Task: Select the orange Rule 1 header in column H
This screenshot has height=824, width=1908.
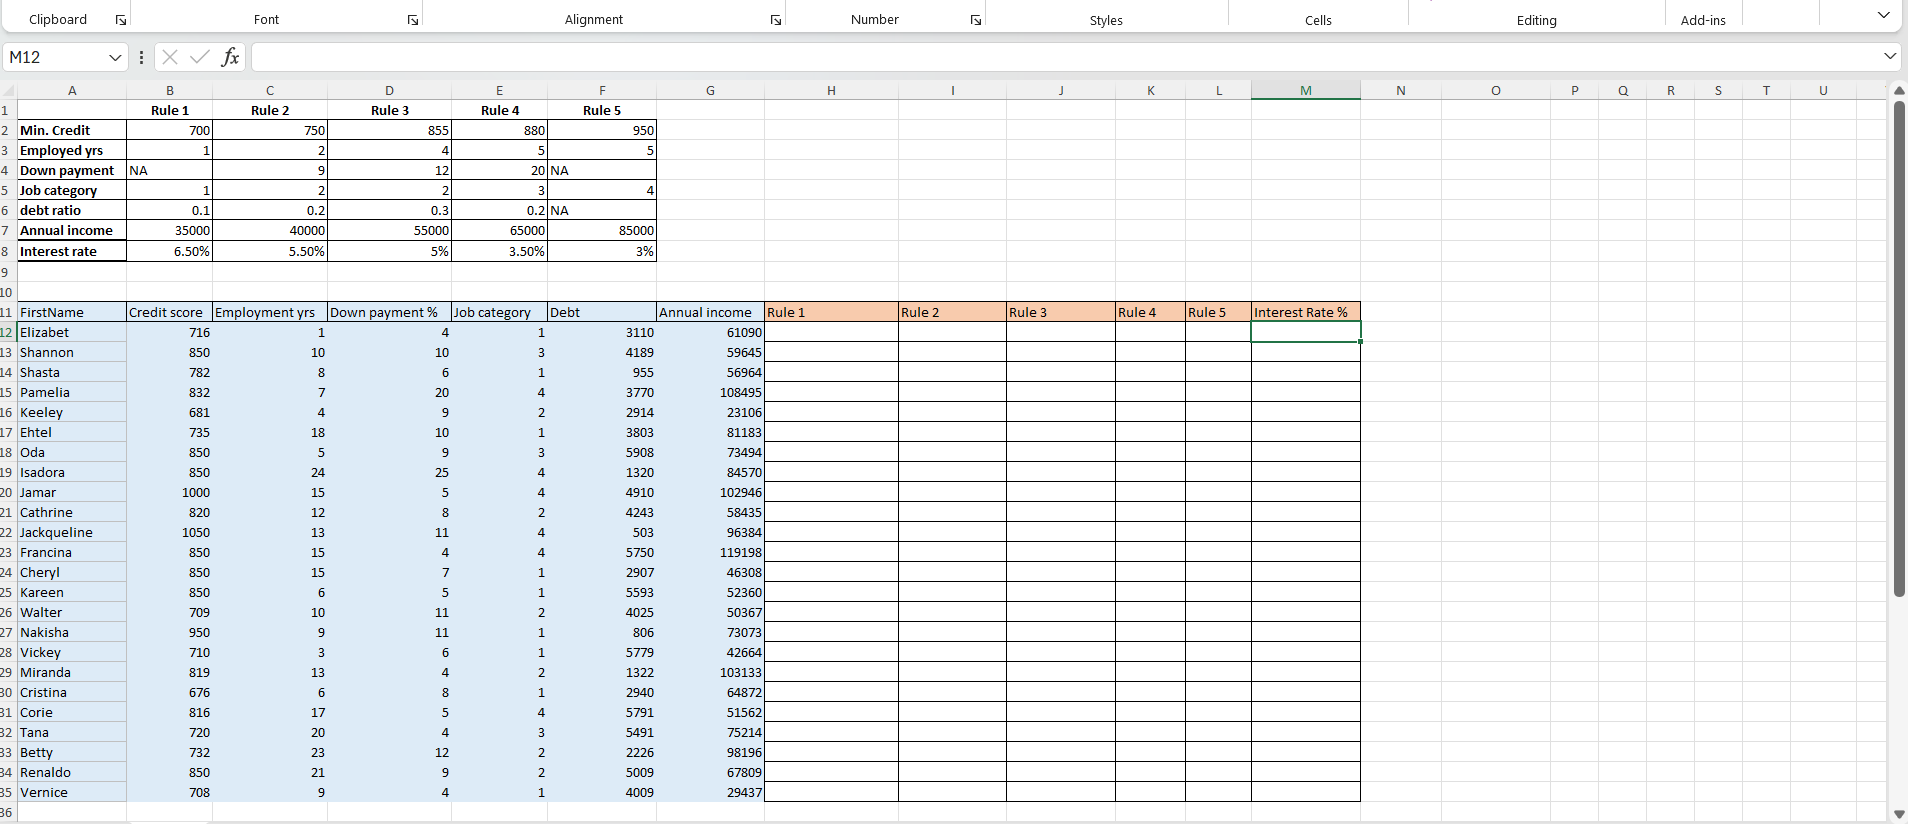Action: pos(831,312)
